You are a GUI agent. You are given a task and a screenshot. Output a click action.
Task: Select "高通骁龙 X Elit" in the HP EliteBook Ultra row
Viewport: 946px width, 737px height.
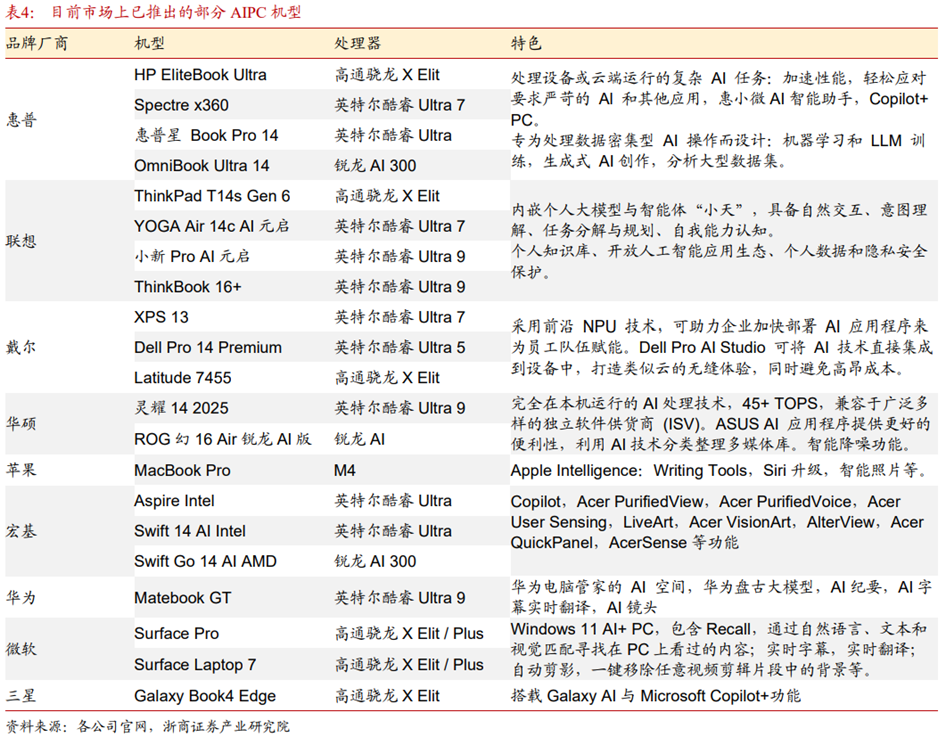tap(387, 75)
